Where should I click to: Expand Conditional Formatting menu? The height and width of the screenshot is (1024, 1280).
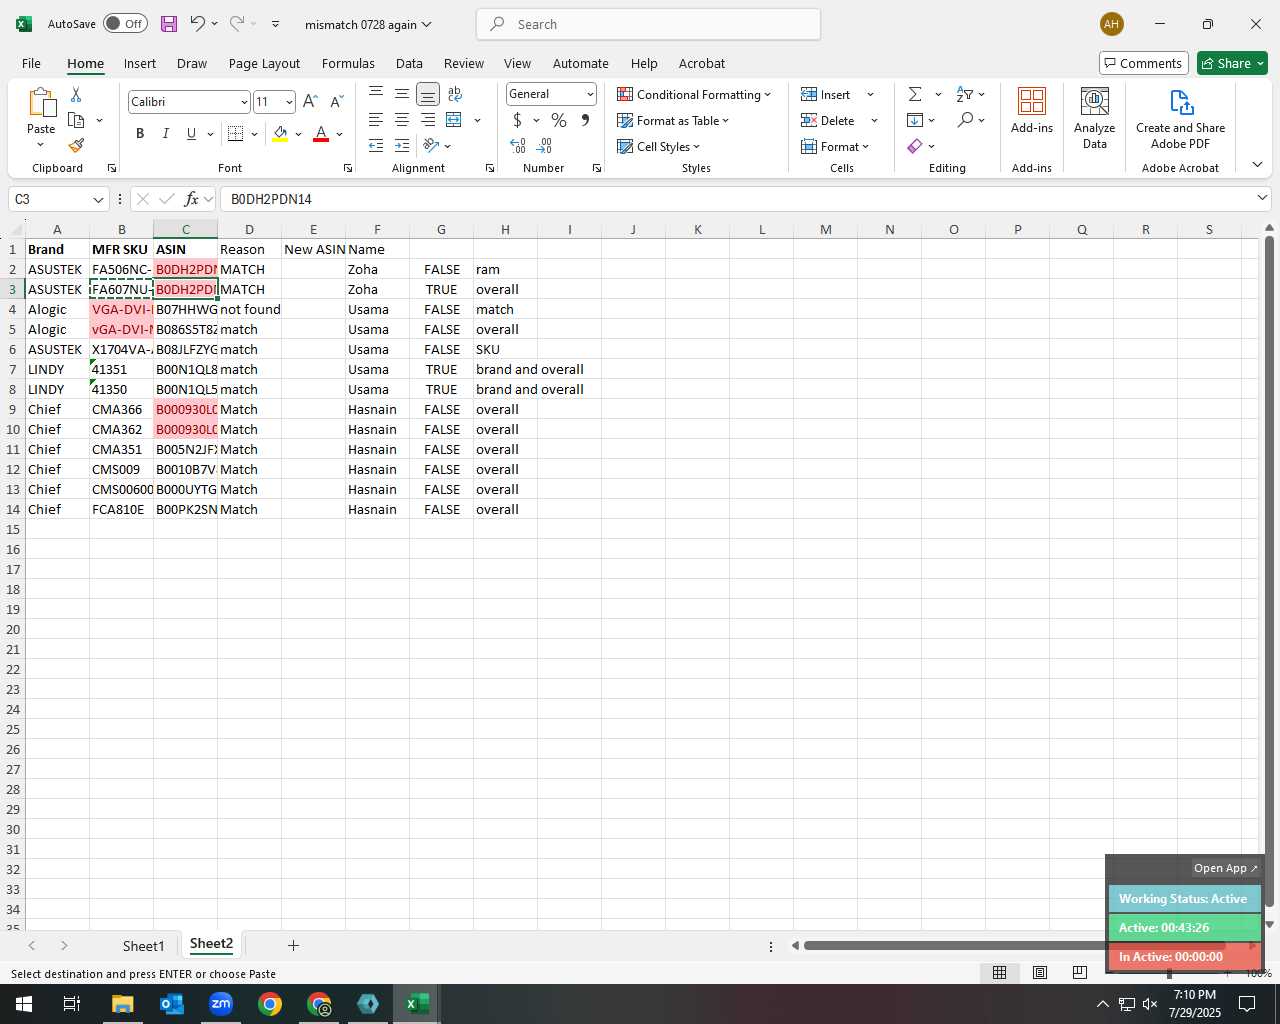(695, 94)
